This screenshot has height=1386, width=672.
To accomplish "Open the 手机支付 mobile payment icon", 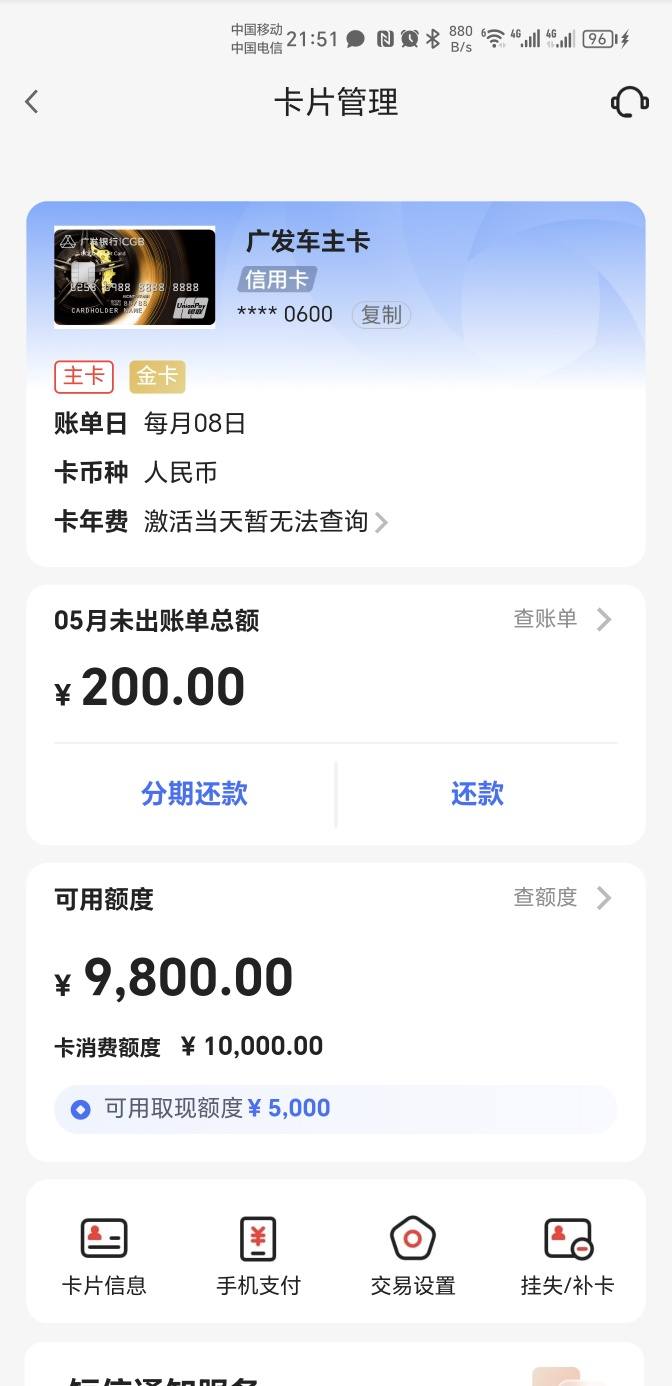I will tap(258, 1239).
